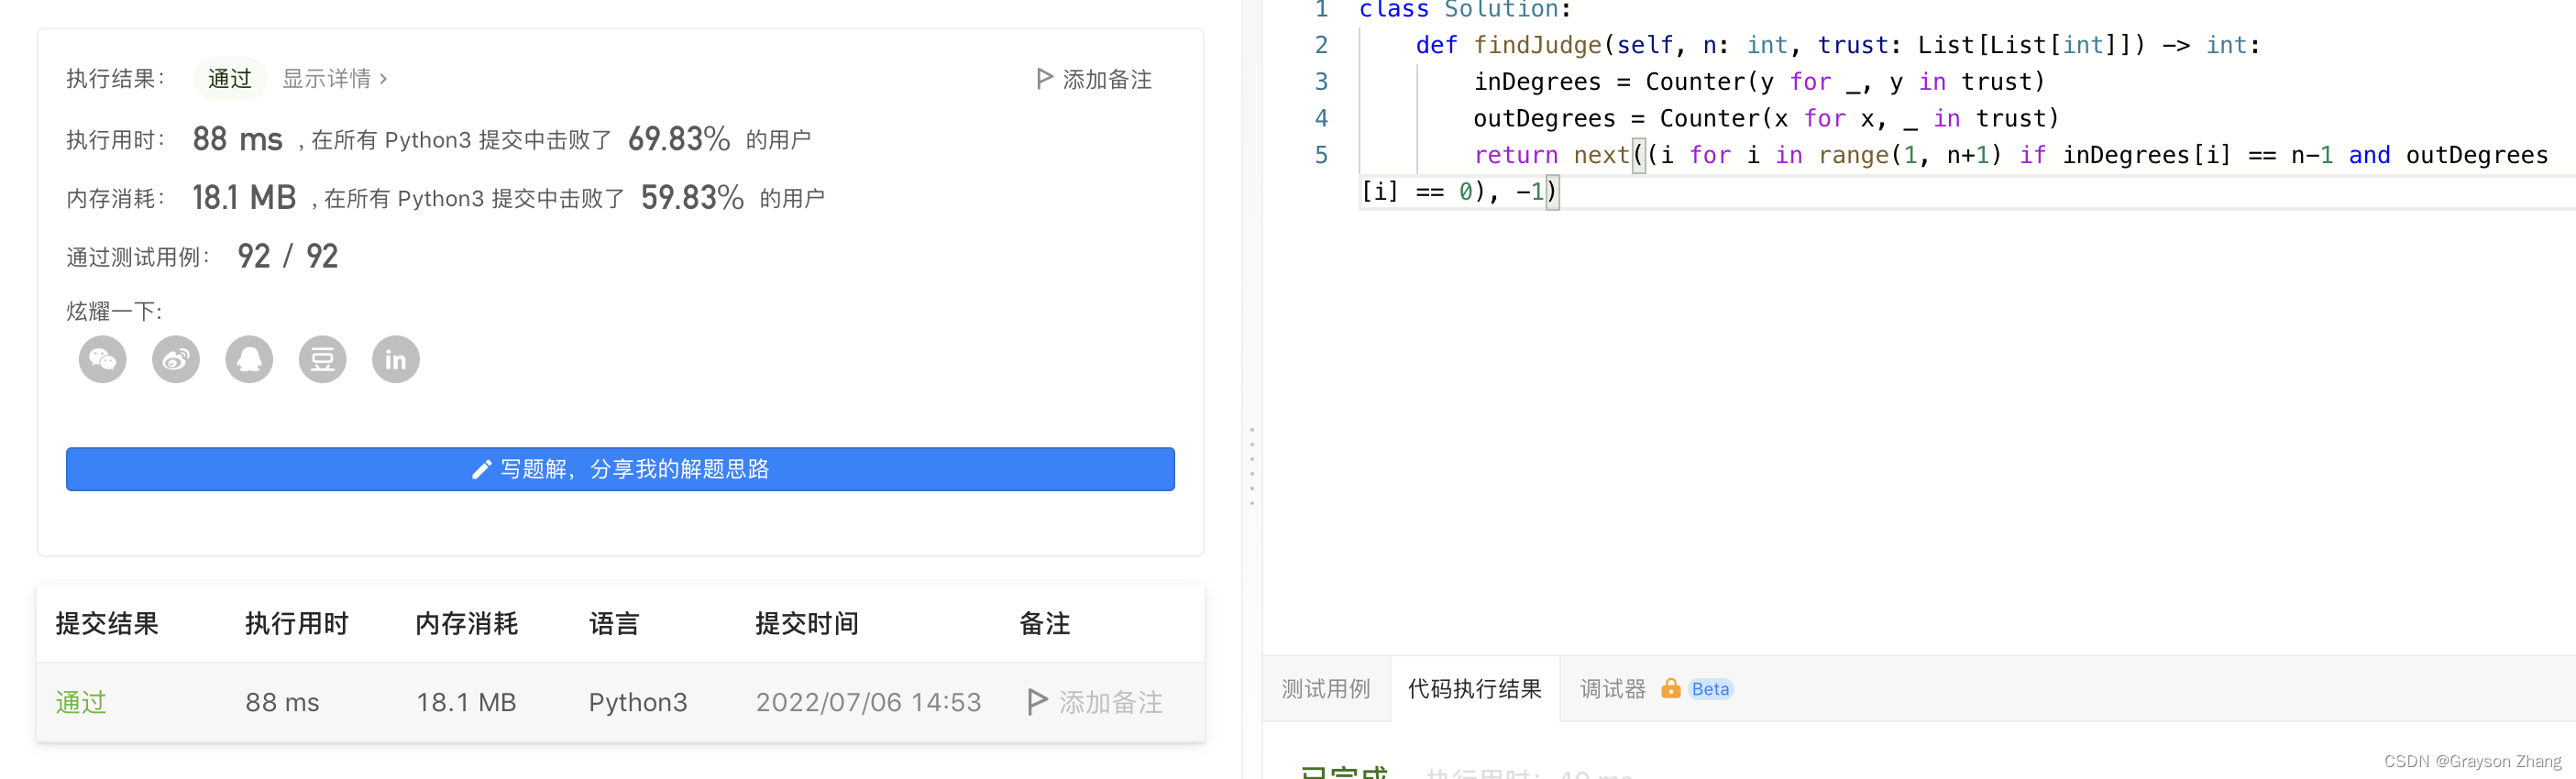
Task: Click line 5 in the code editor
Action: coord(1900,155)
